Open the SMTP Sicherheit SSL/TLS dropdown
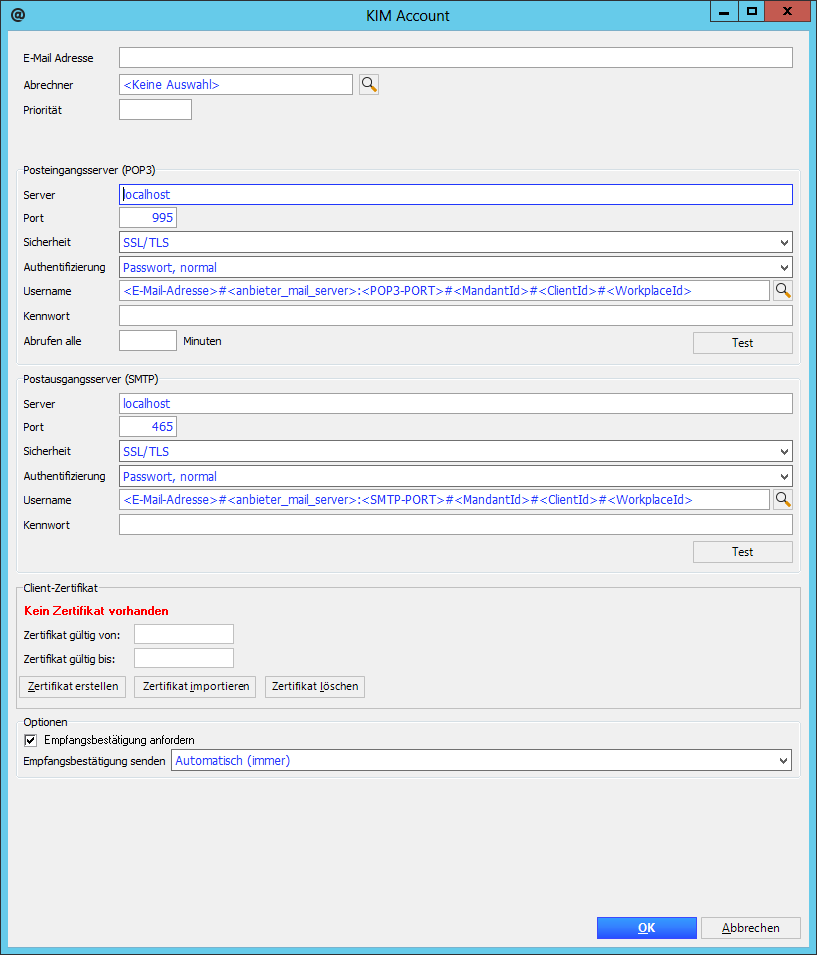This screenshot has height=955, width=817. pos(456,451)
